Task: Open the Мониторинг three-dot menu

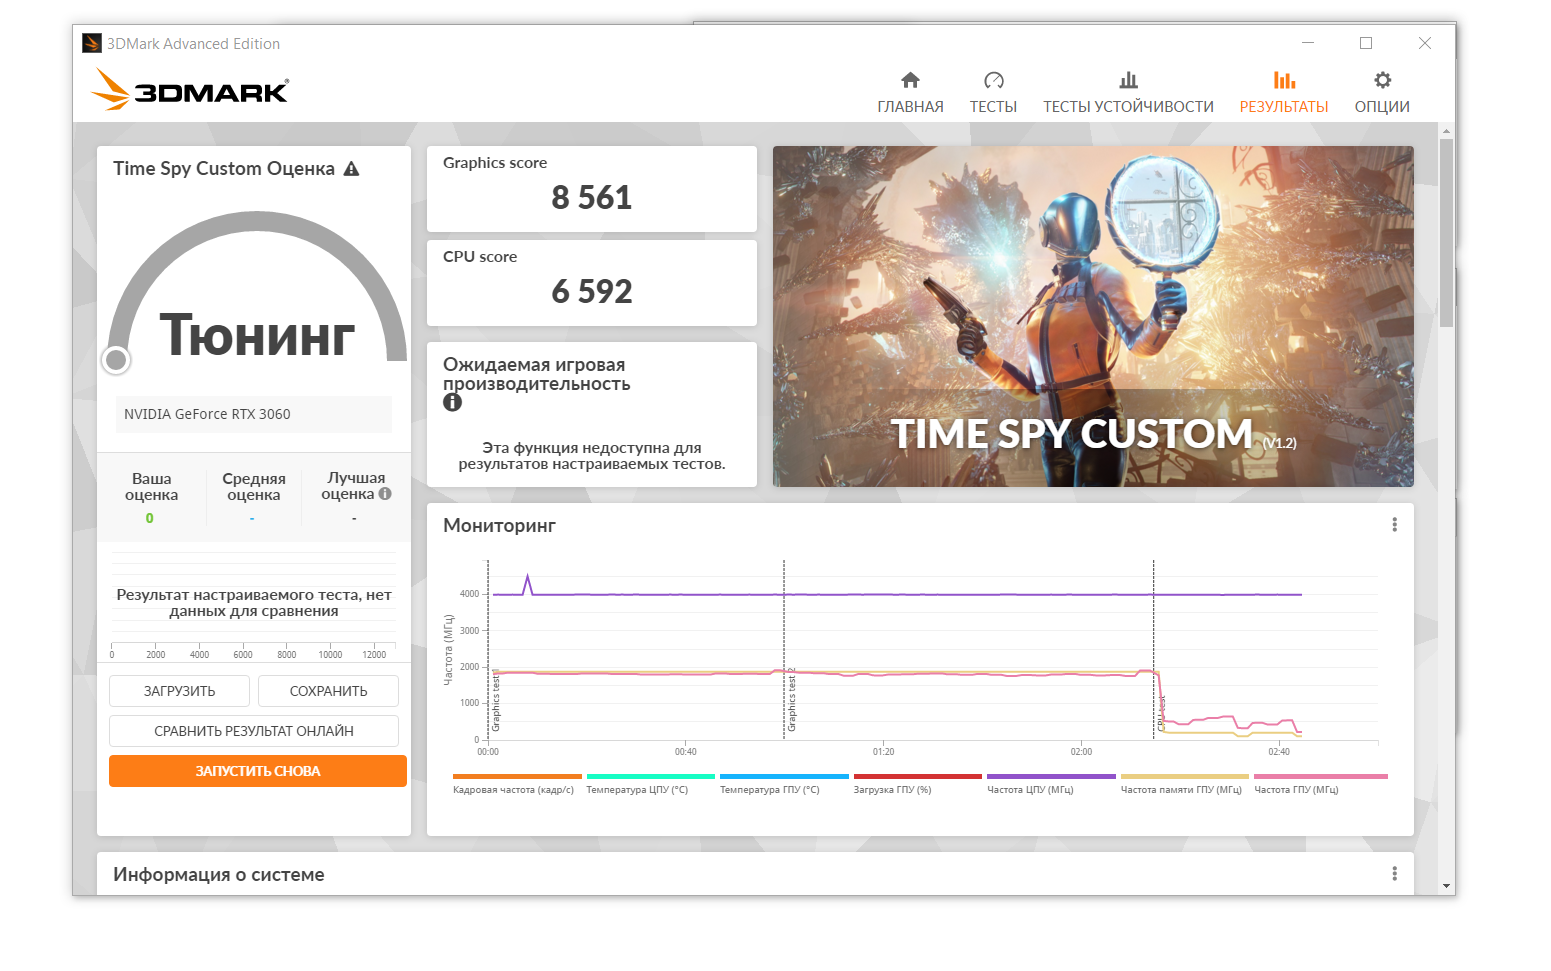Action: pyautogui.click(x=1394, y=525)
